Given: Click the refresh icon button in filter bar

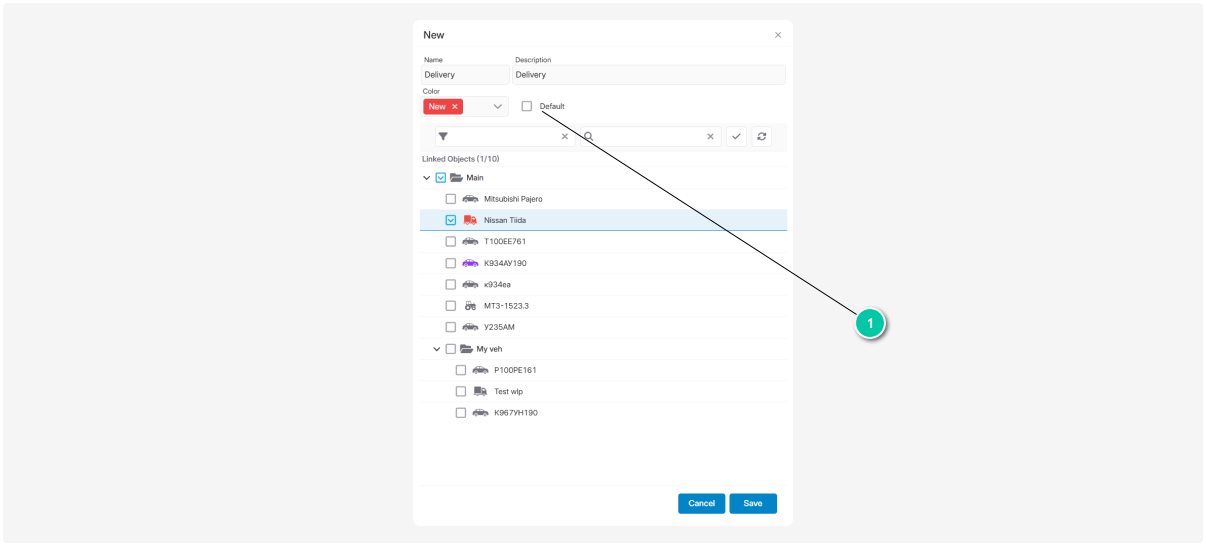Looking at the screenshot, I should (762, 137).
